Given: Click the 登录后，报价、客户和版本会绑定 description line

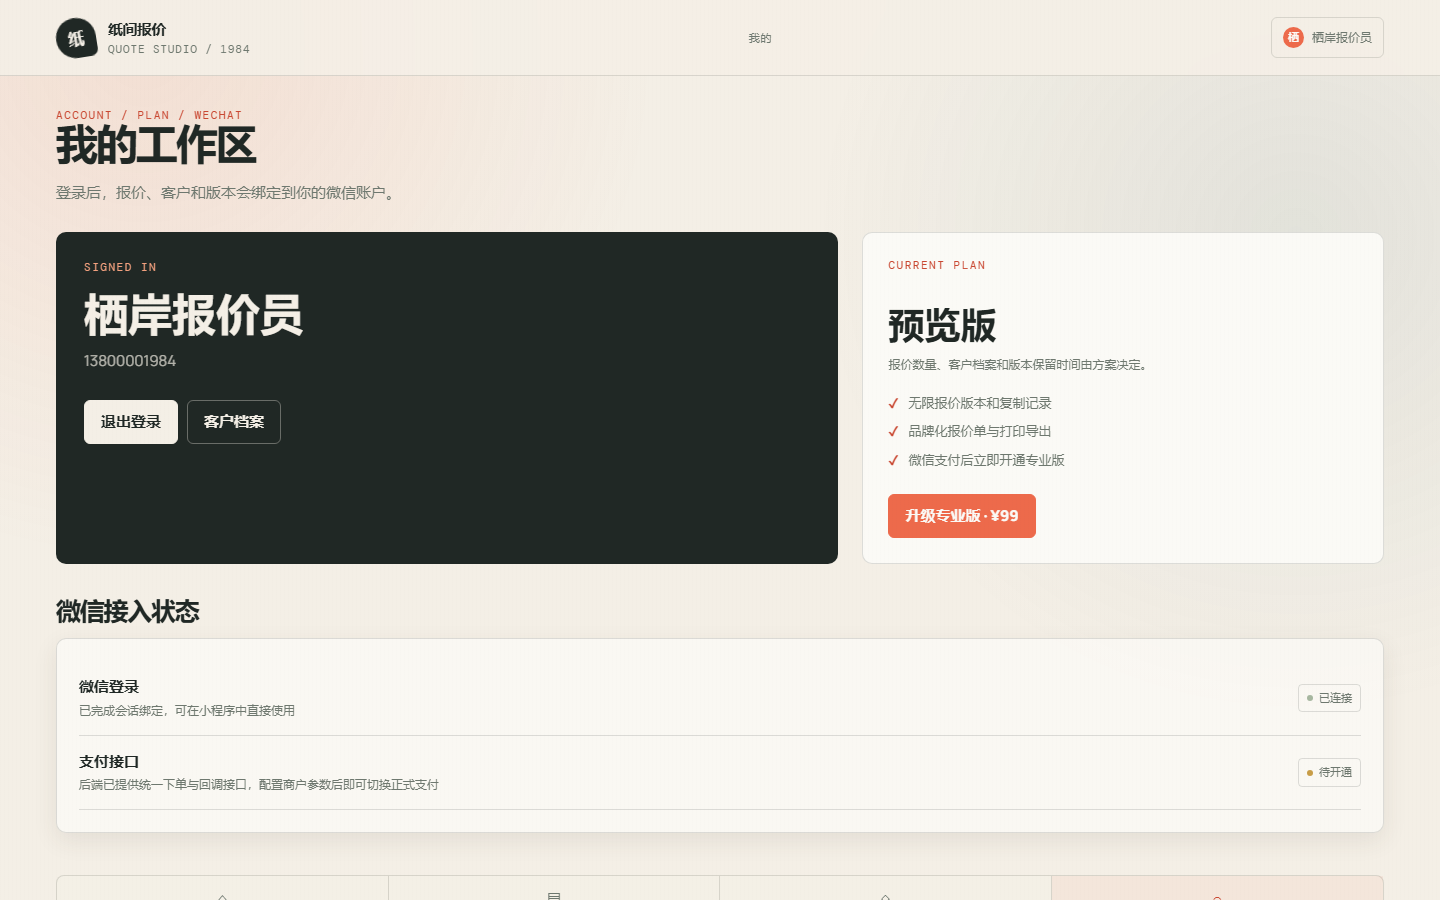Looking at the screenshot, I should click(x=228, y=193).
